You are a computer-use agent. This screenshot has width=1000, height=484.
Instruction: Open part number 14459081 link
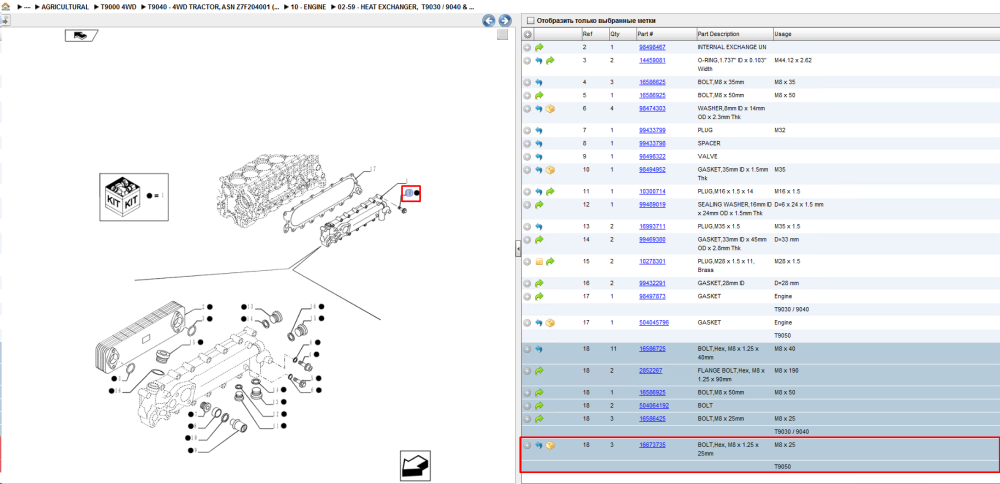point(652,61)
